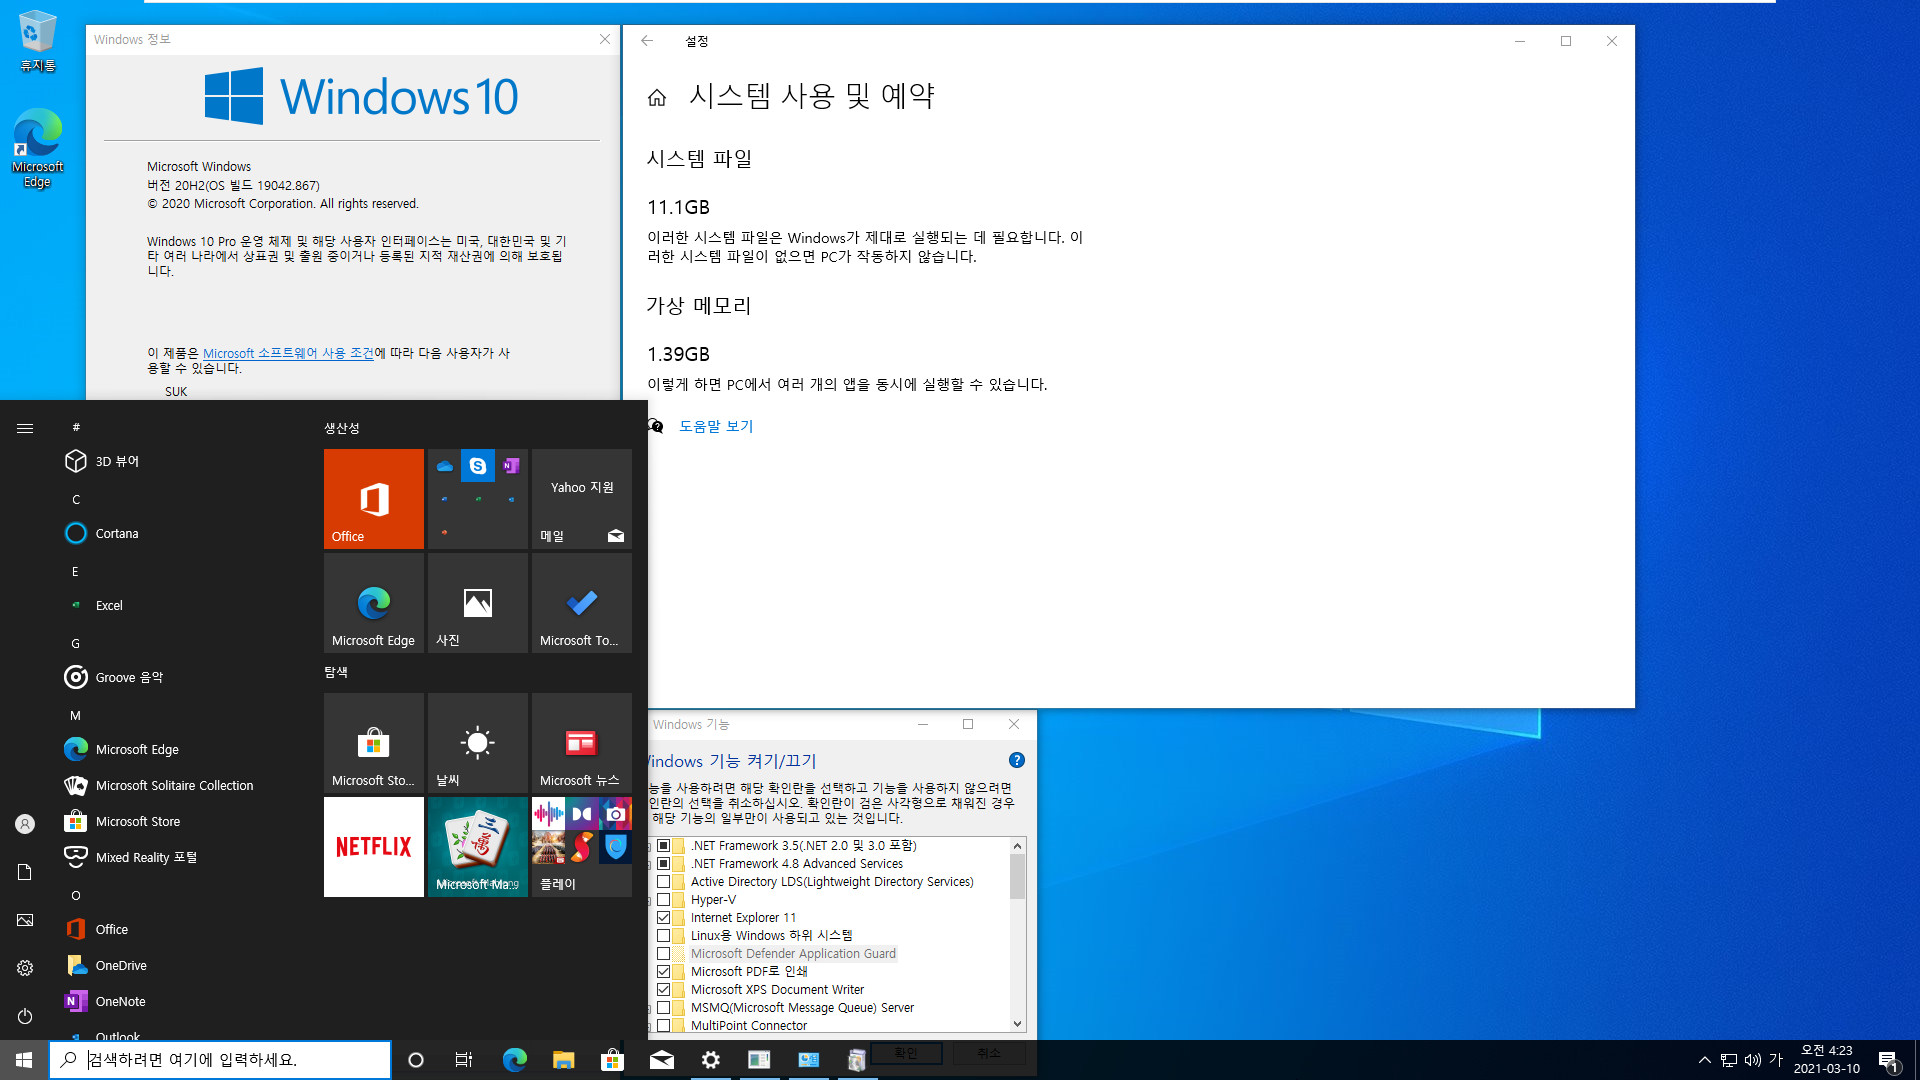
Task: Select OneDrive from Start menu list
Action: click(121, 964)
